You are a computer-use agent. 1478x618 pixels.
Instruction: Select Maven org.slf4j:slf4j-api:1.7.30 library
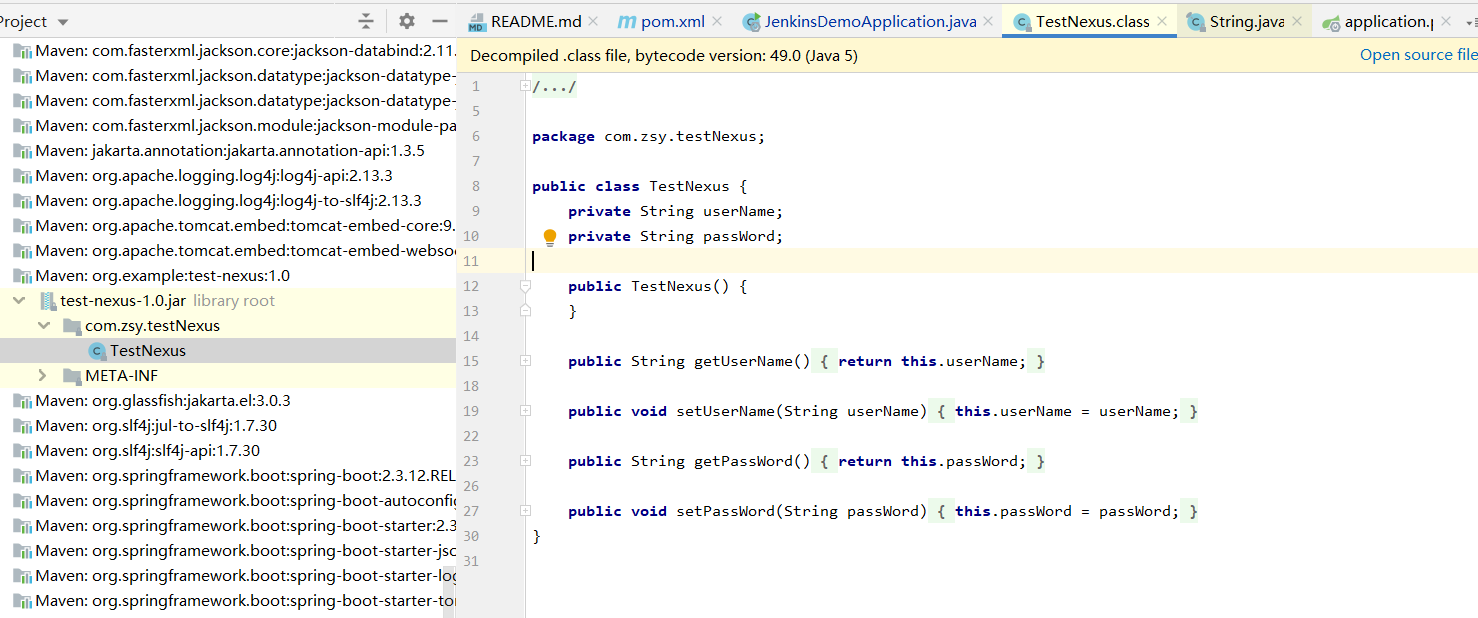146,451
